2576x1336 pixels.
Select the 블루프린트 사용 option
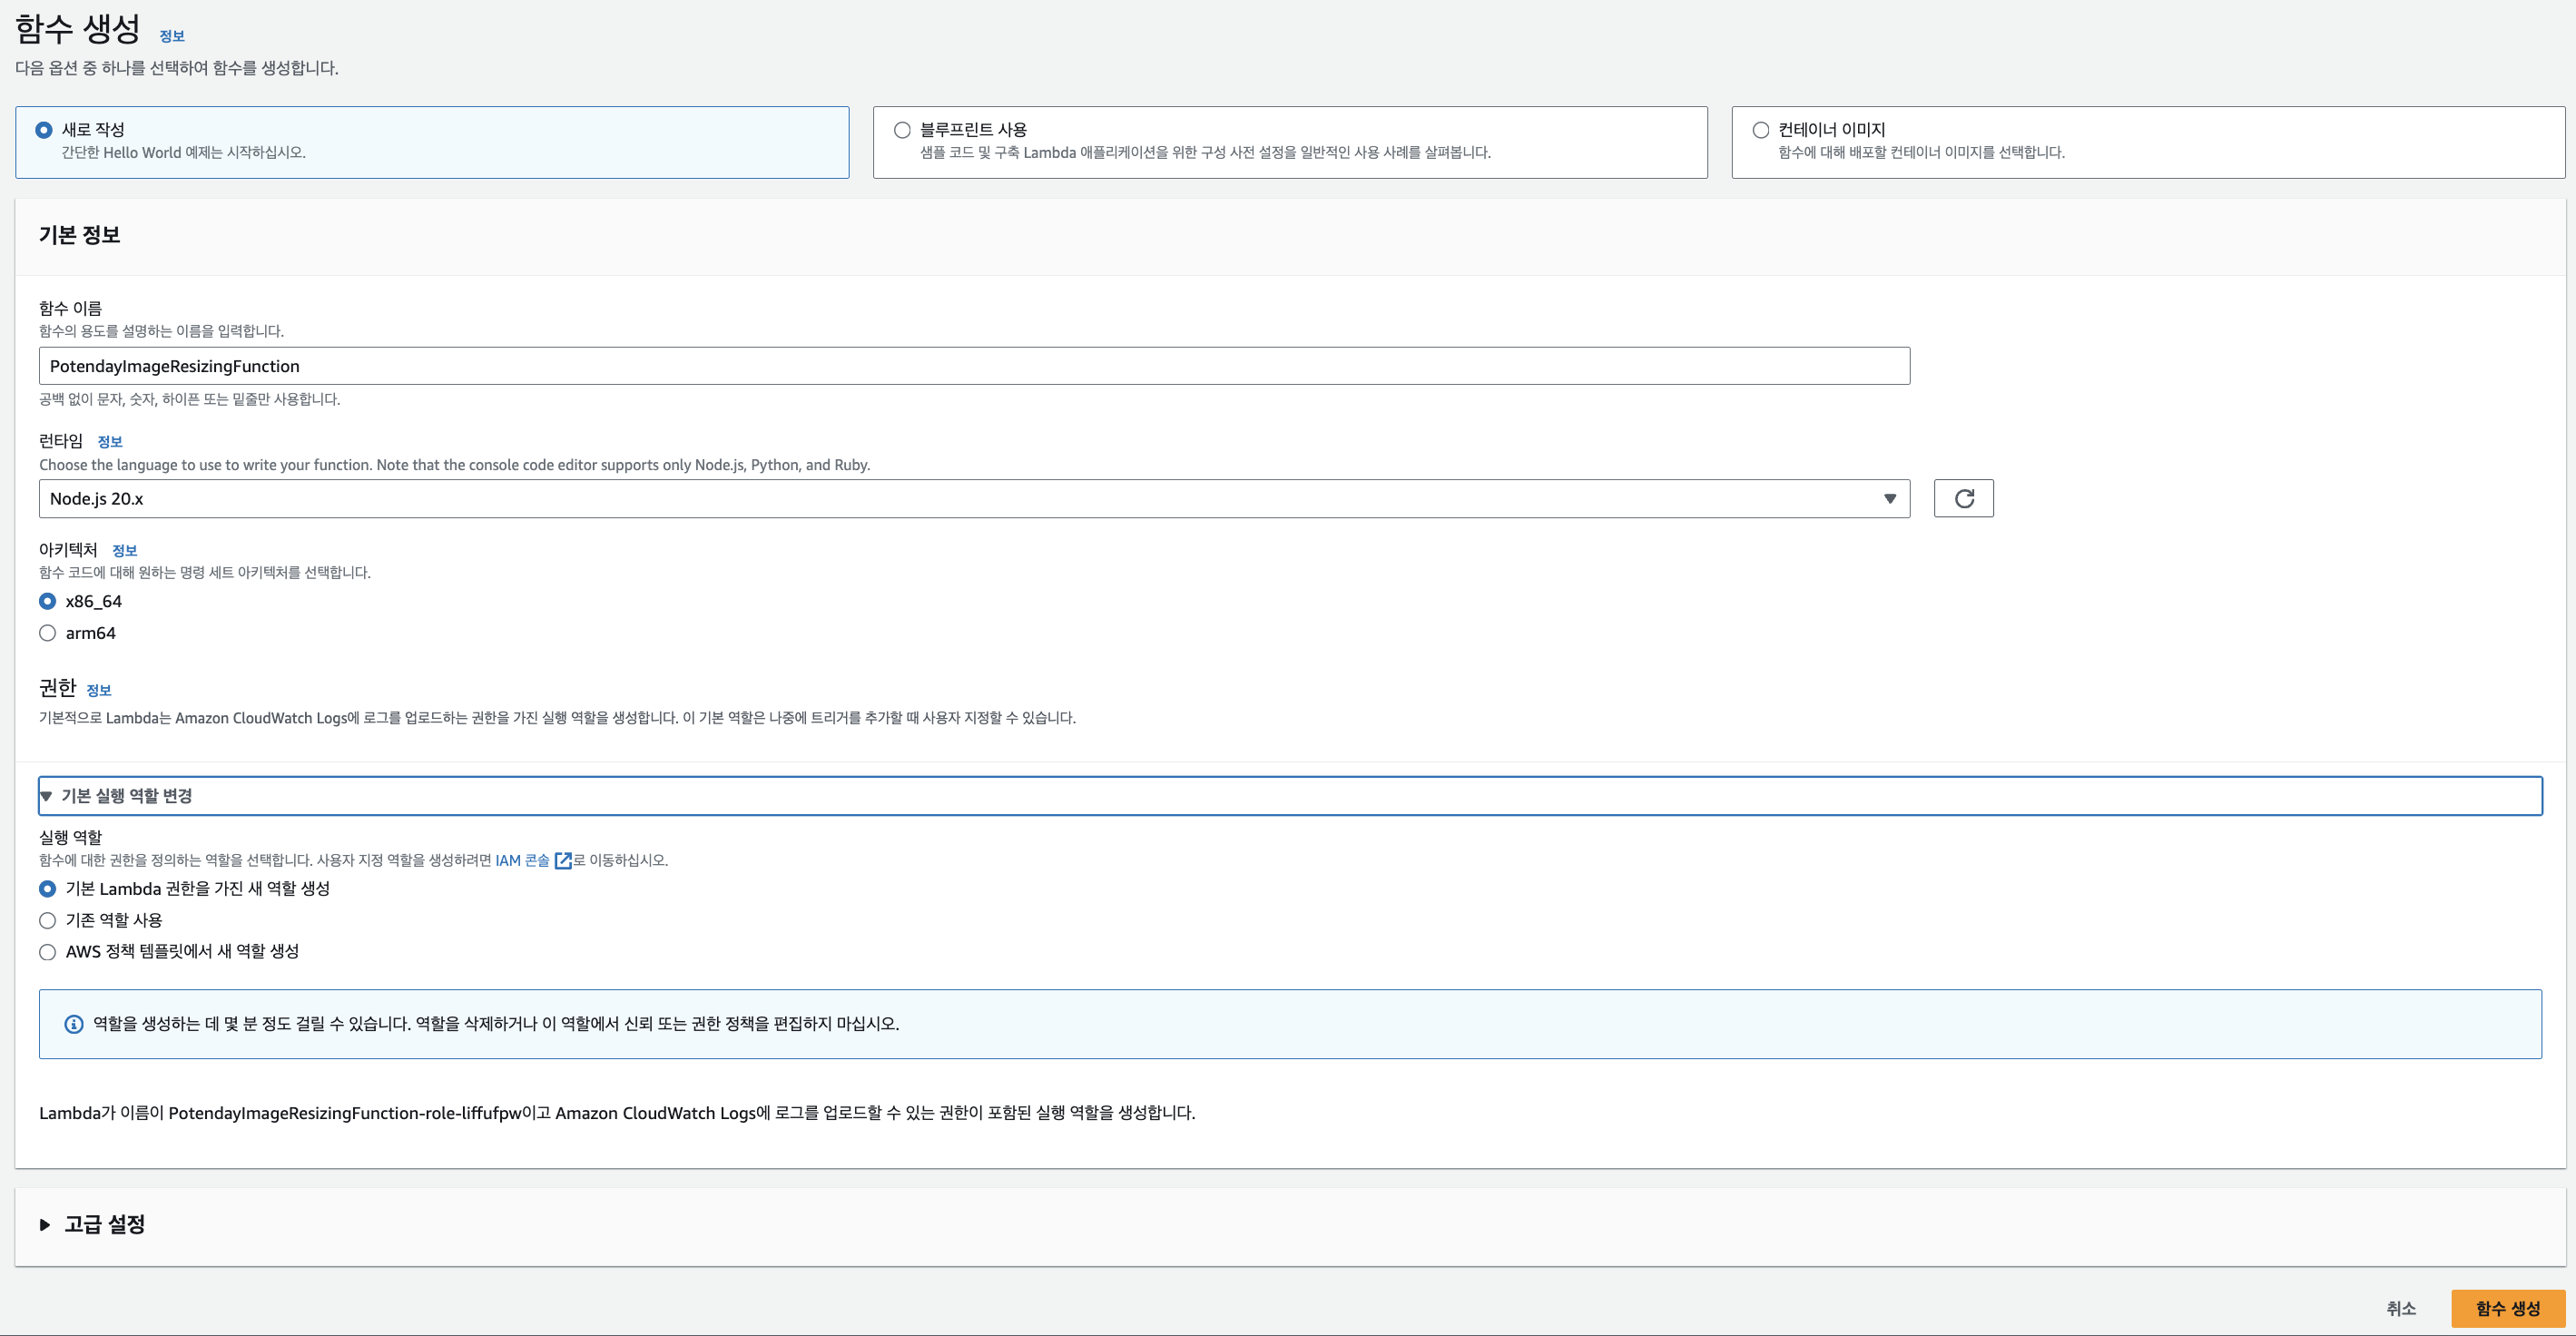coord(1290,142)
